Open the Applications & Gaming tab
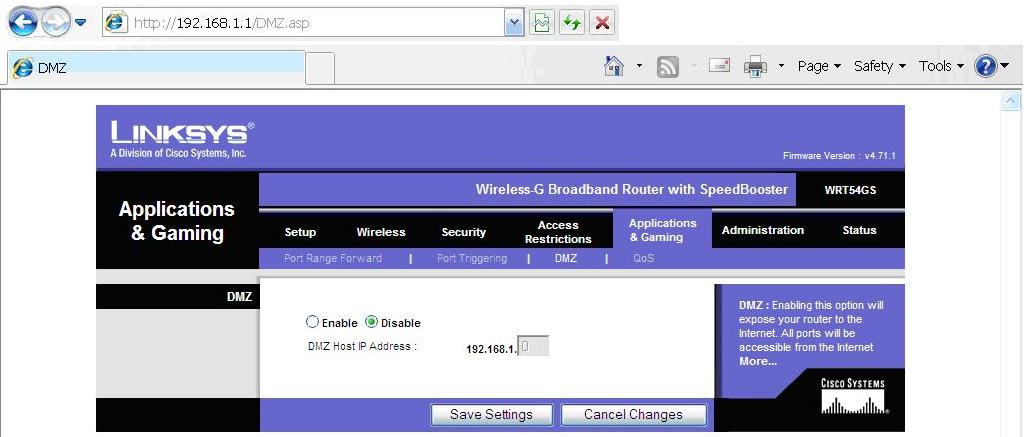This screenshot has height=437, width=1024. click(x=662, y=230)
